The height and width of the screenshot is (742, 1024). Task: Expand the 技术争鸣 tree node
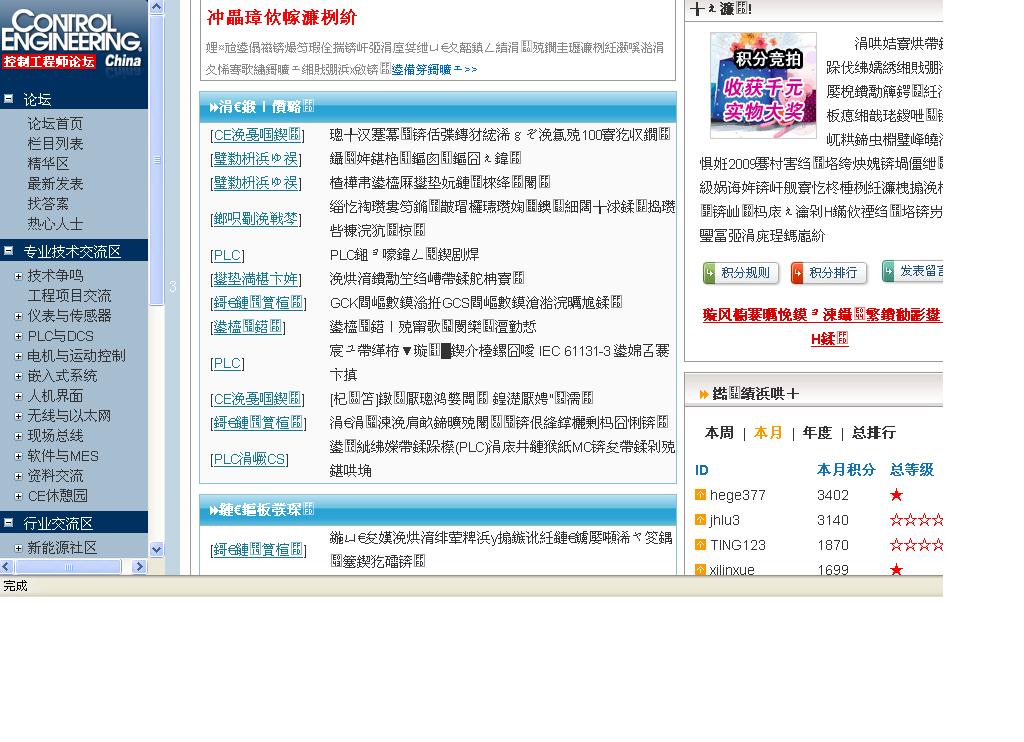[18, 276]
